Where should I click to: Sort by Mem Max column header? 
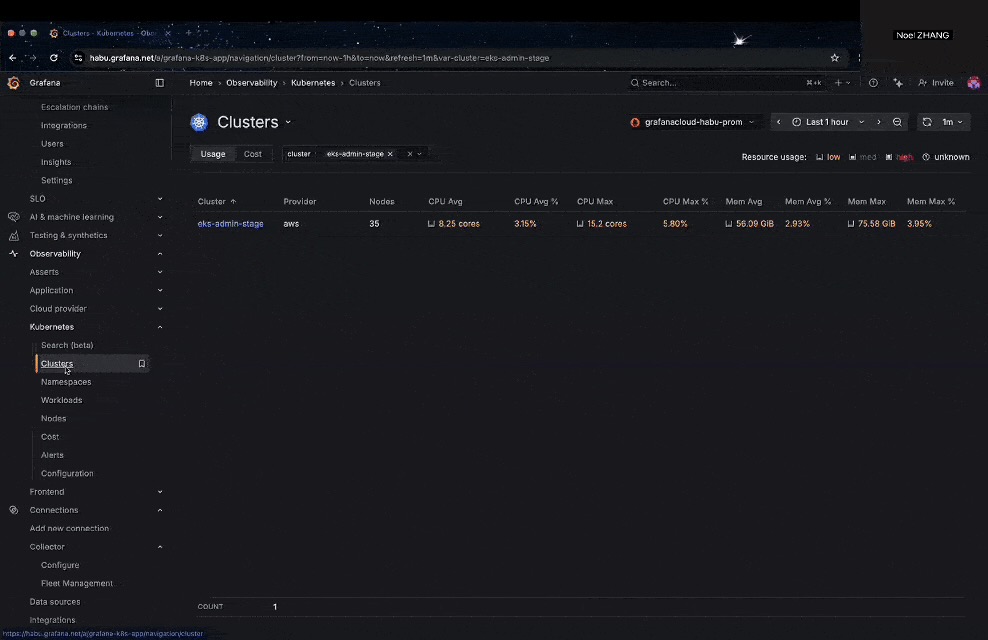point(866,202)
